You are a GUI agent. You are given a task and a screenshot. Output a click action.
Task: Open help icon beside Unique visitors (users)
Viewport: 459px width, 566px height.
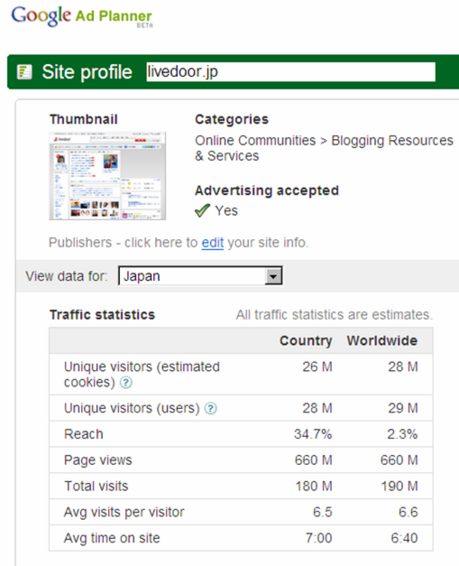tap(210, 408)
